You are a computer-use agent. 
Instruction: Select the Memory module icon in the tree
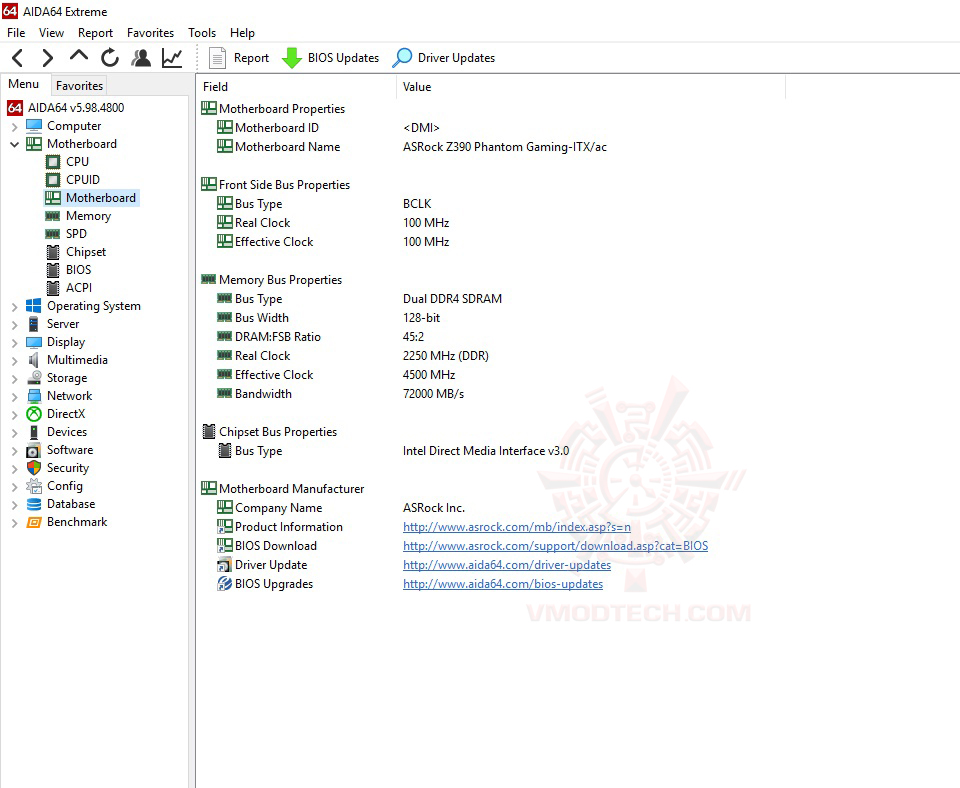click(x=53, y=216)
